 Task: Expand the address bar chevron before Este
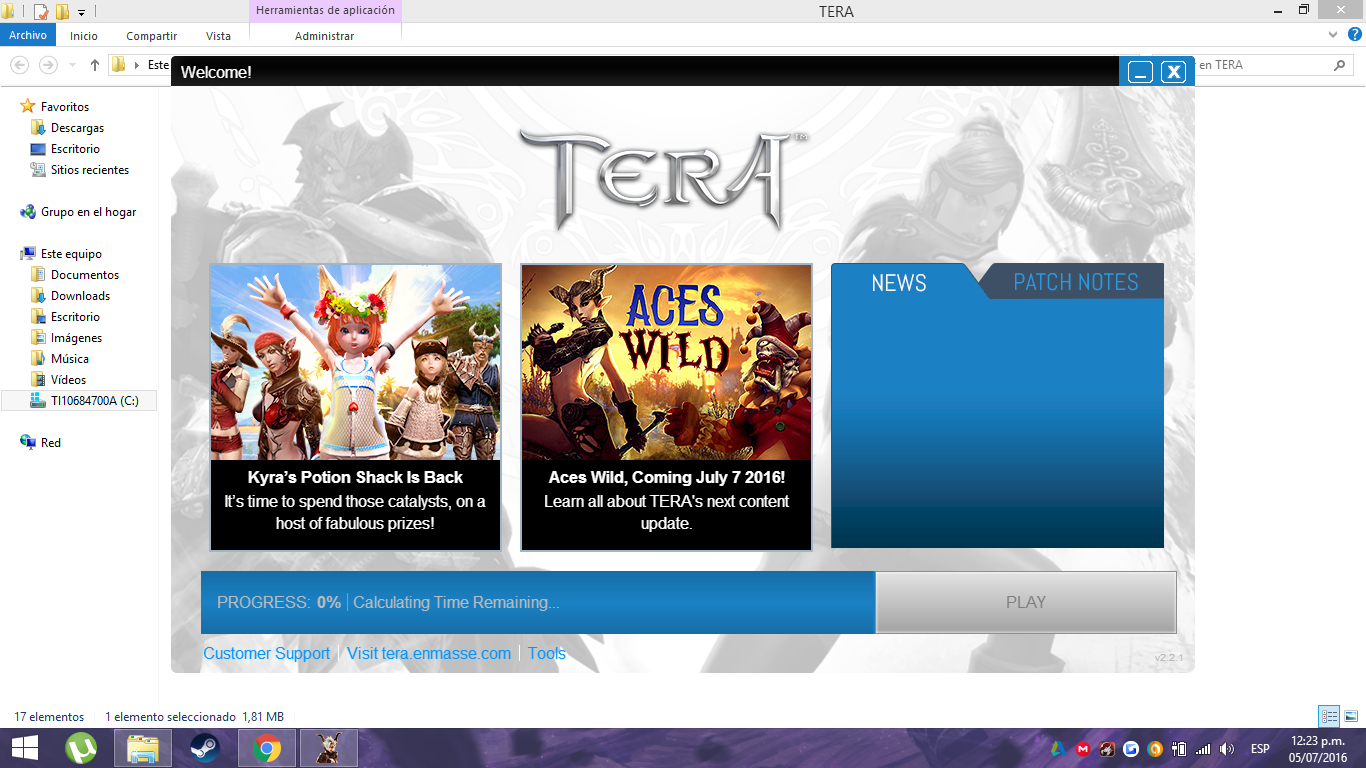point(137,65)
